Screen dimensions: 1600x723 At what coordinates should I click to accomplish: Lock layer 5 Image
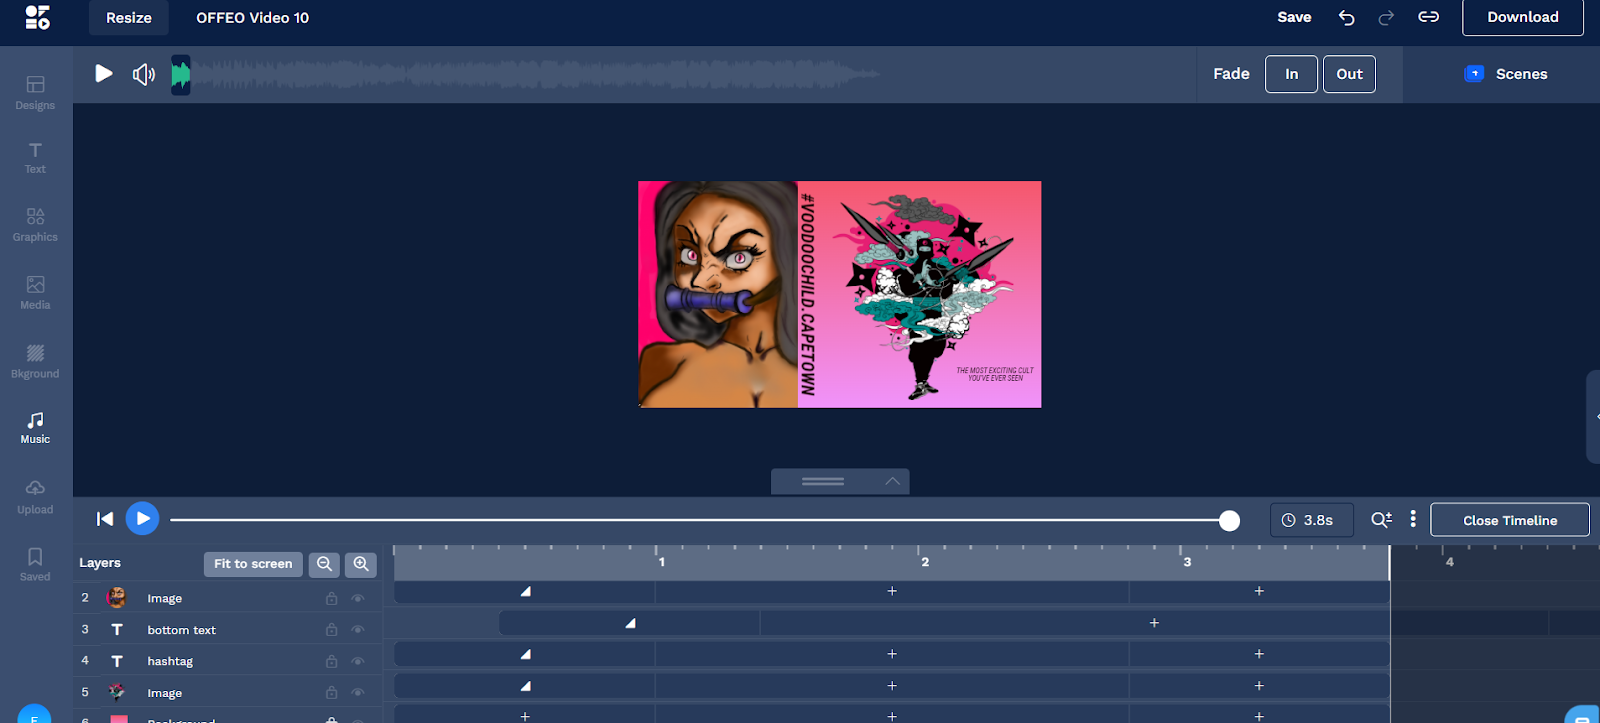pos(331,693)
